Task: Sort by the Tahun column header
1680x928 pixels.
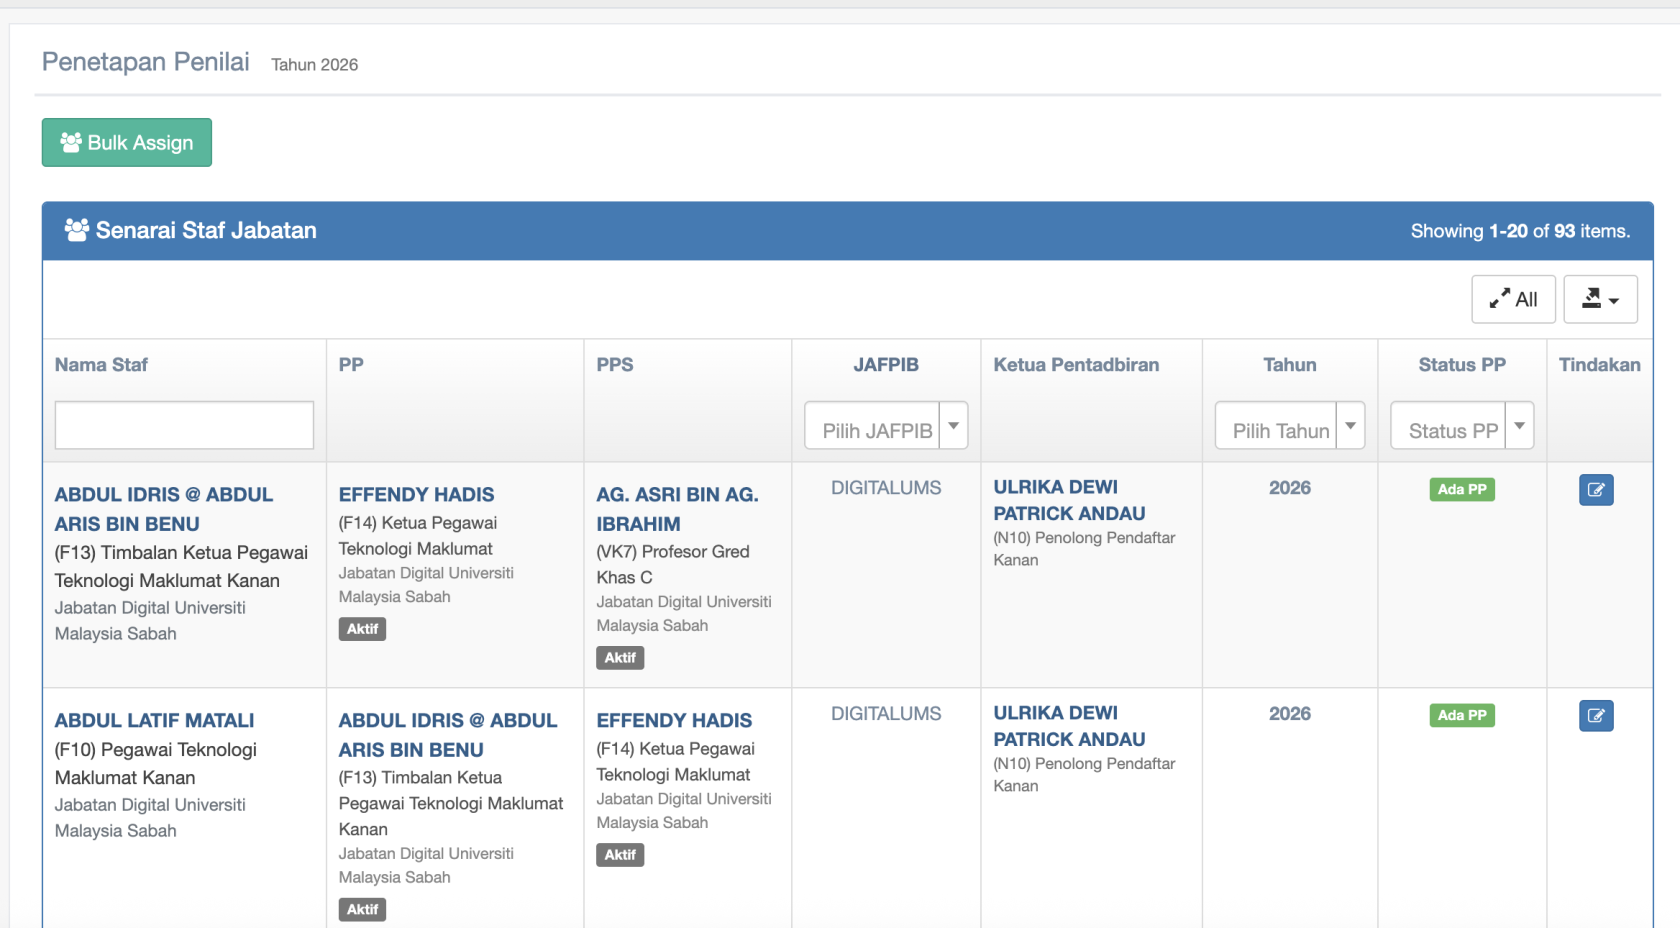Action: [1289, 365]
